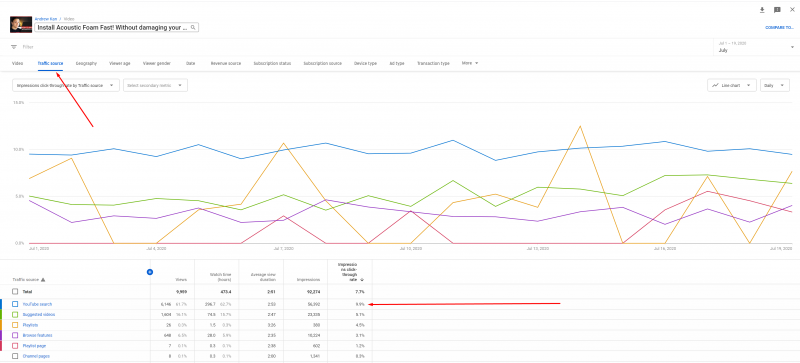Viewport: 800px width, 363px height.
Task: Open the Daily granularity dropdown
Action: tap(774, 85)
